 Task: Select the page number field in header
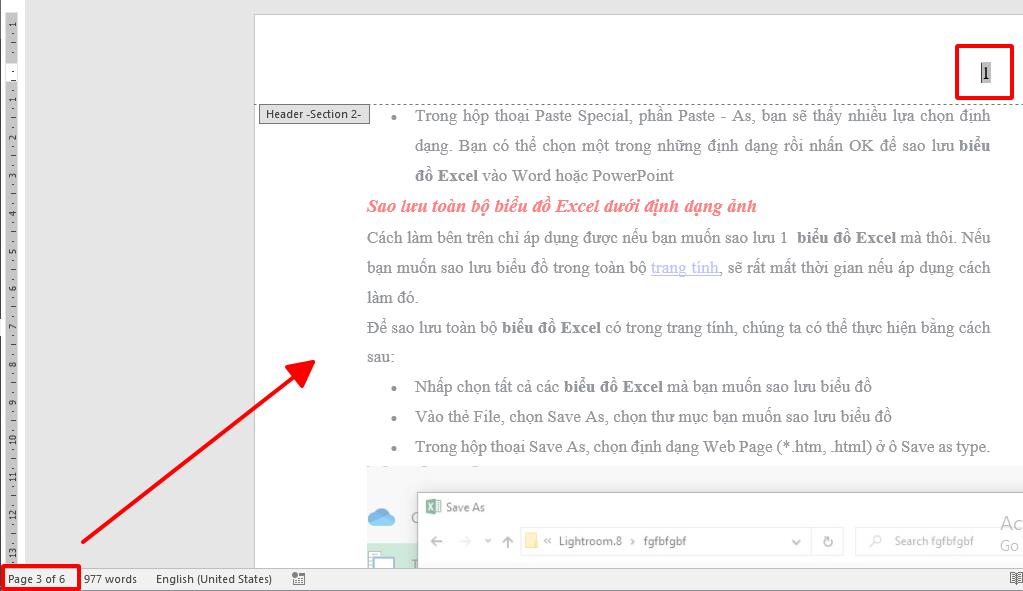[x=985, y=72]
